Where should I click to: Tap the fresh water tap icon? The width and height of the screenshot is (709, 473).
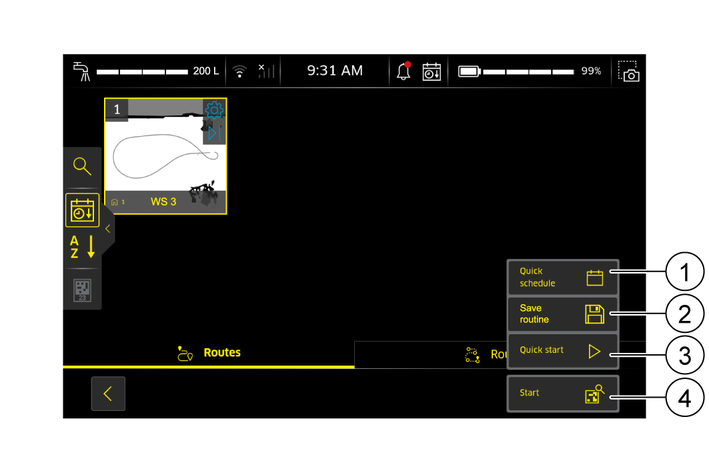(81, 71)
